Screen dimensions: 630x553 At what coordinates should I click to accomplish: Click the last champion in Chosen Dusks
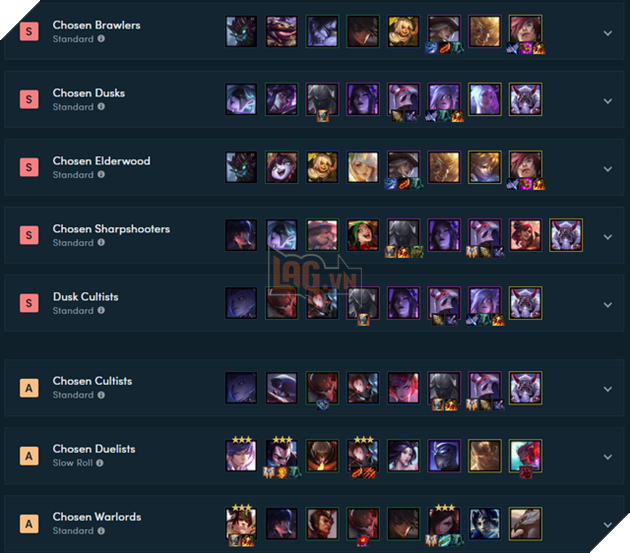tap(525, 99)
